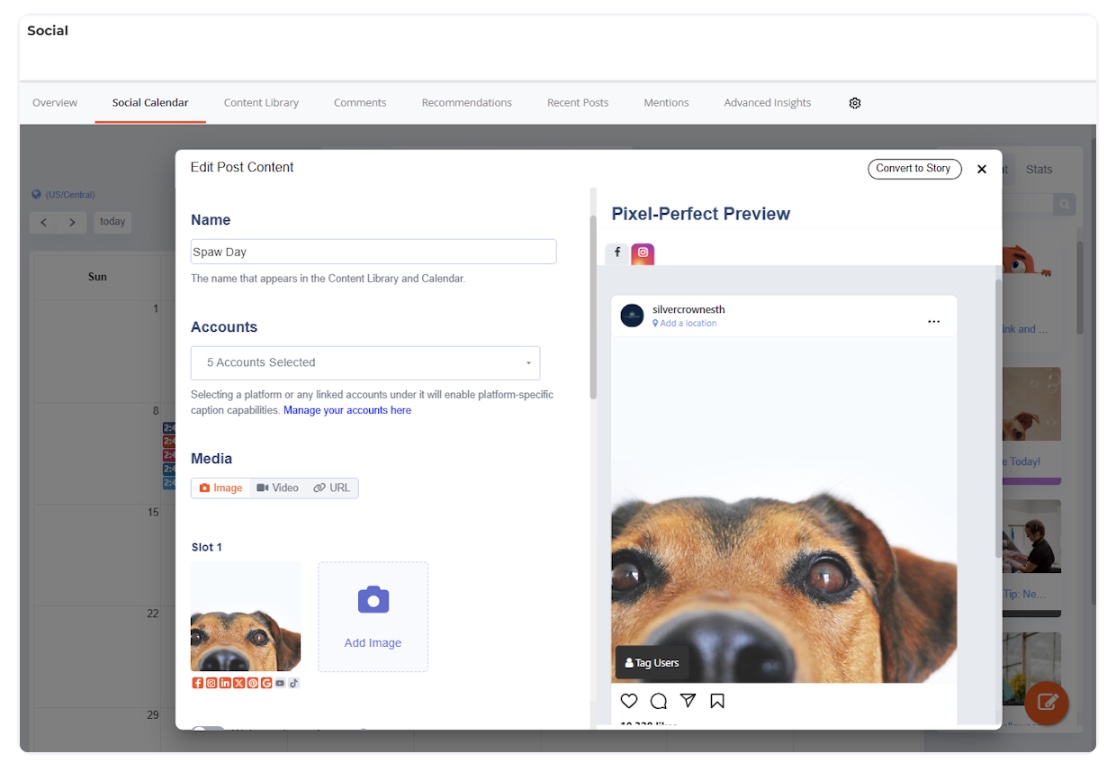Open the Comments tab
Viewport: 1104px width, 760px height.
click(x=360, y=103)
